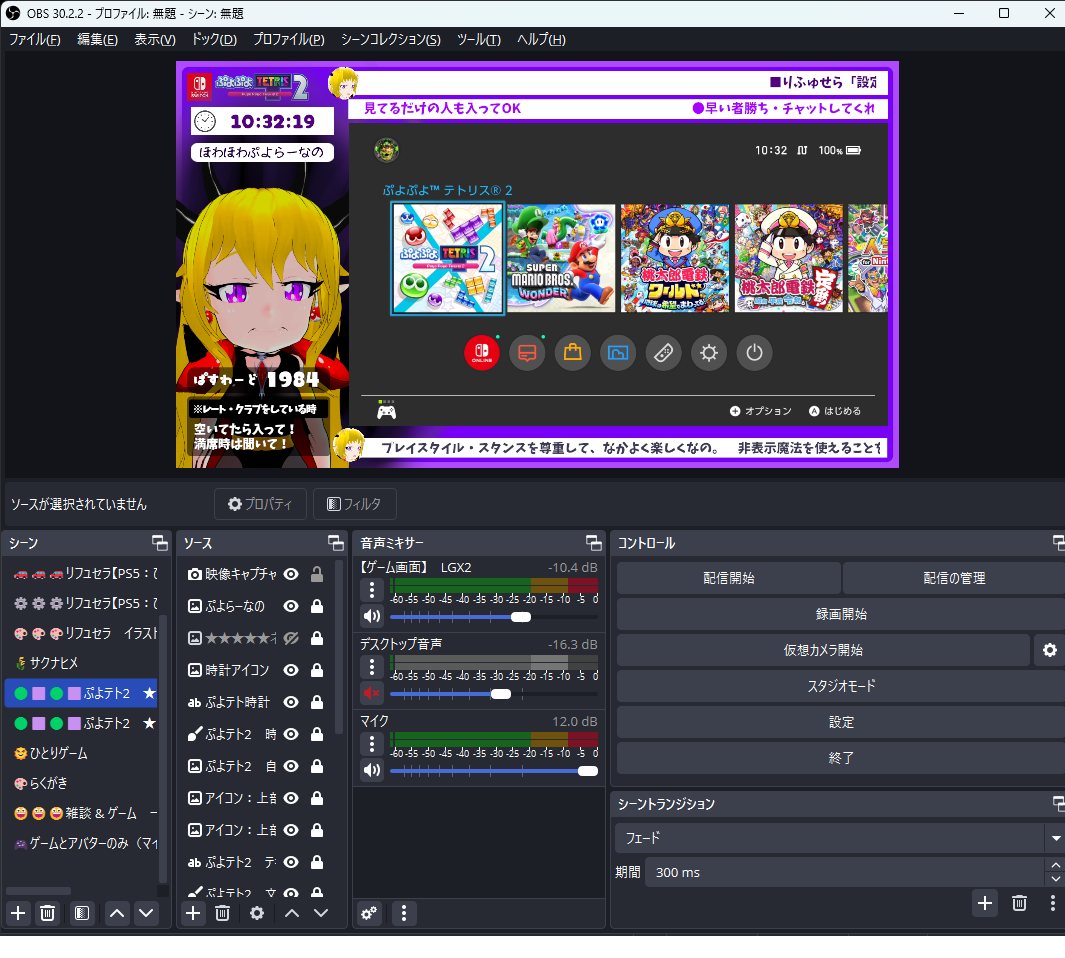Open advanced audio properties gears icon

(370, 912)
